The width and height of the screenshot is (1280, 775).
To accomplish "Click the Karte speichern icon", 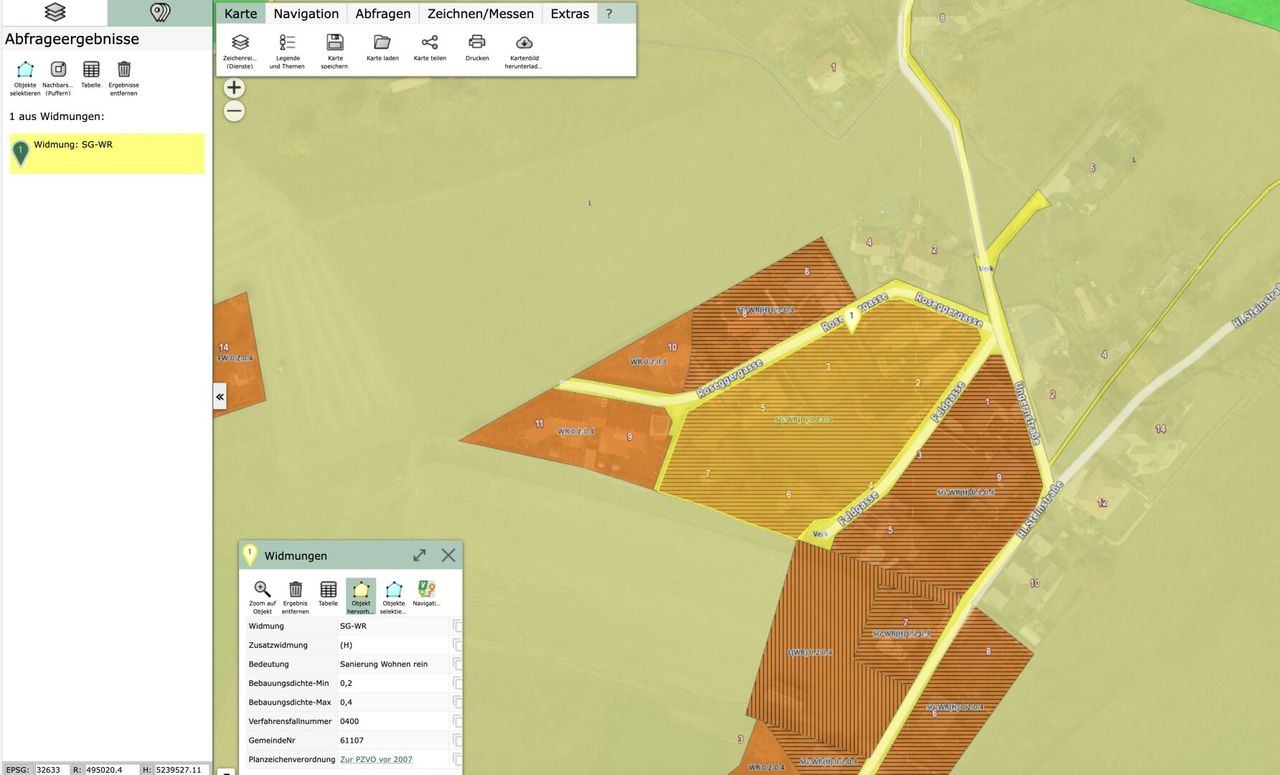I will [335, 43].
